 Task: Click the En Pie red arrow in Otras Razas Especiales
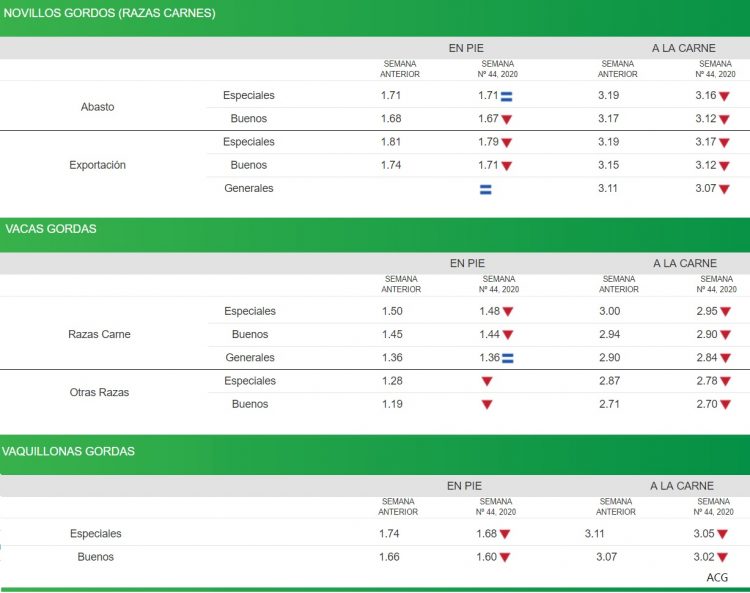[x=487, y=381]
